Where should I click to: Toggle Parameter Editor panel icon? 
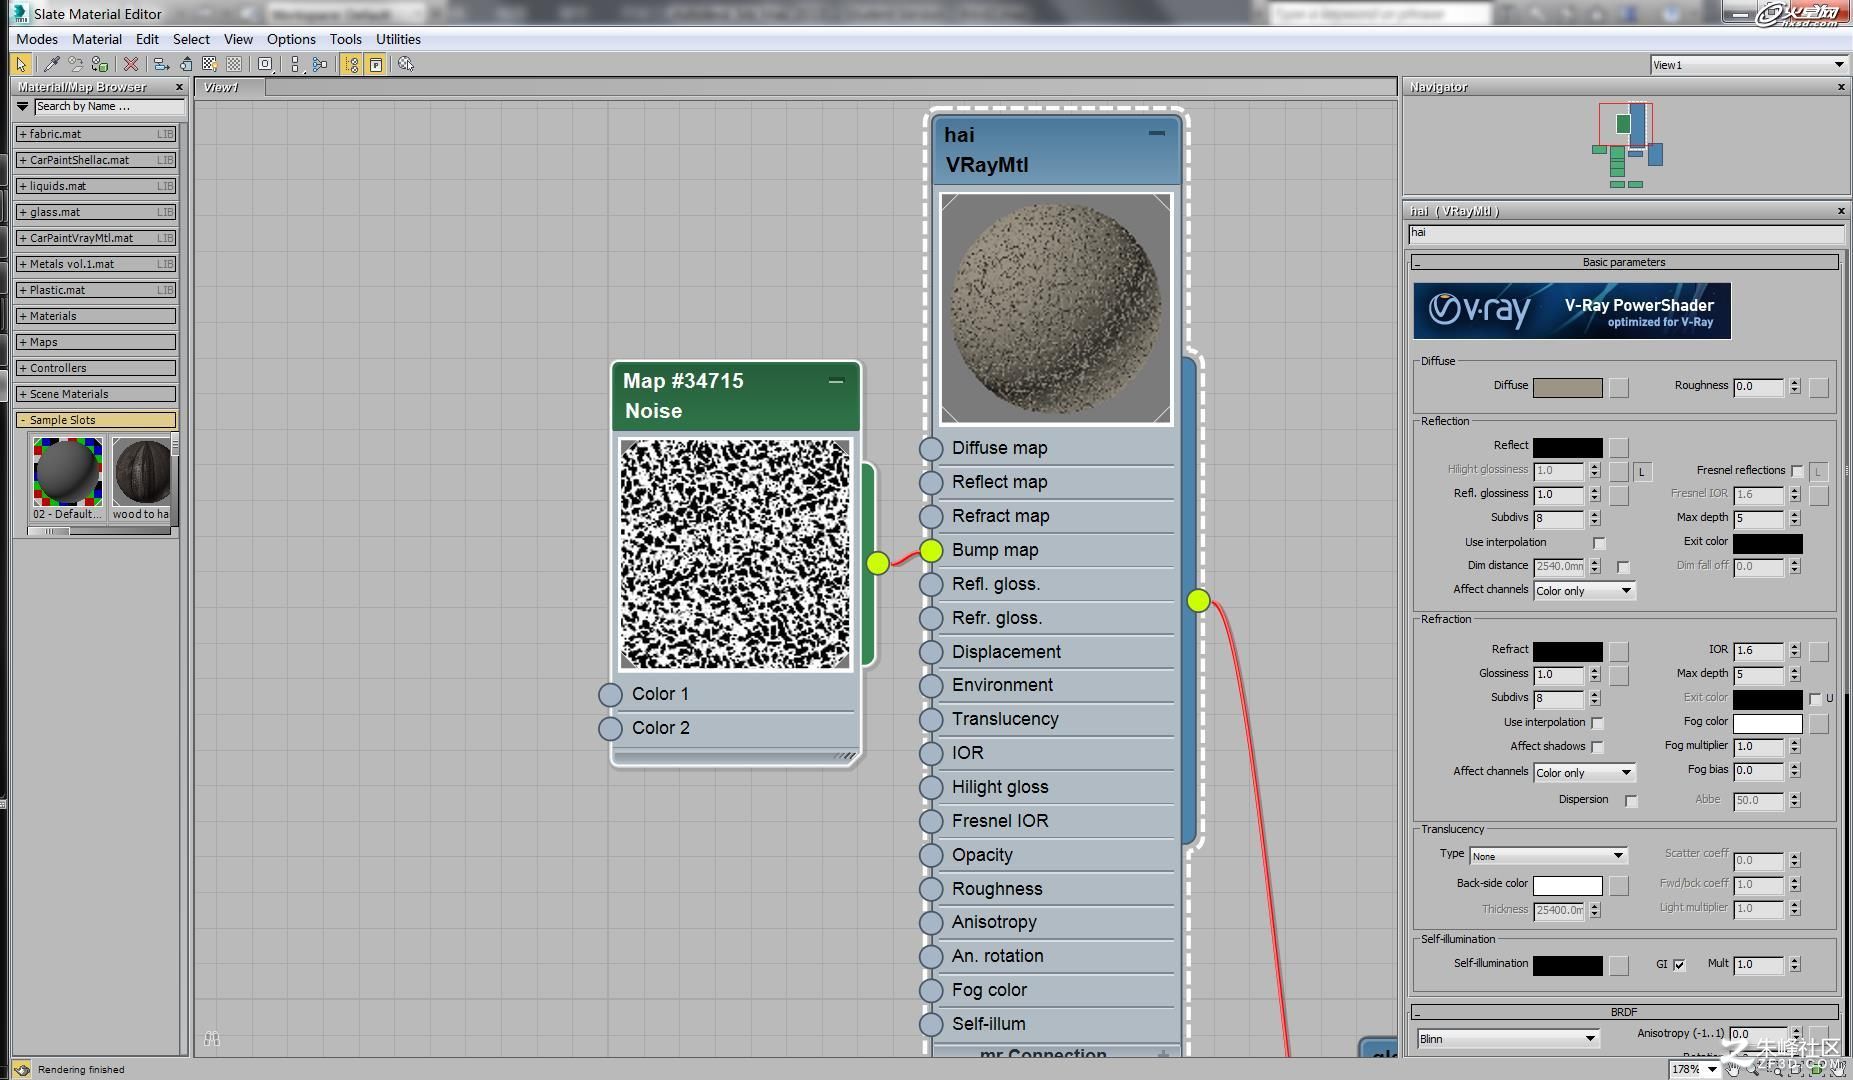[376, 64]
